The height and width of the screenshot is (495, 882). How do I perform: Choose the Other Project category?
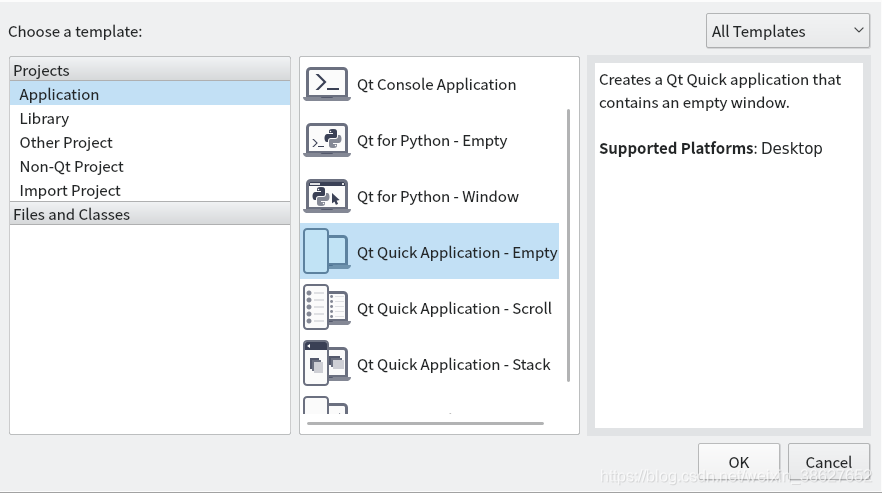66,142
